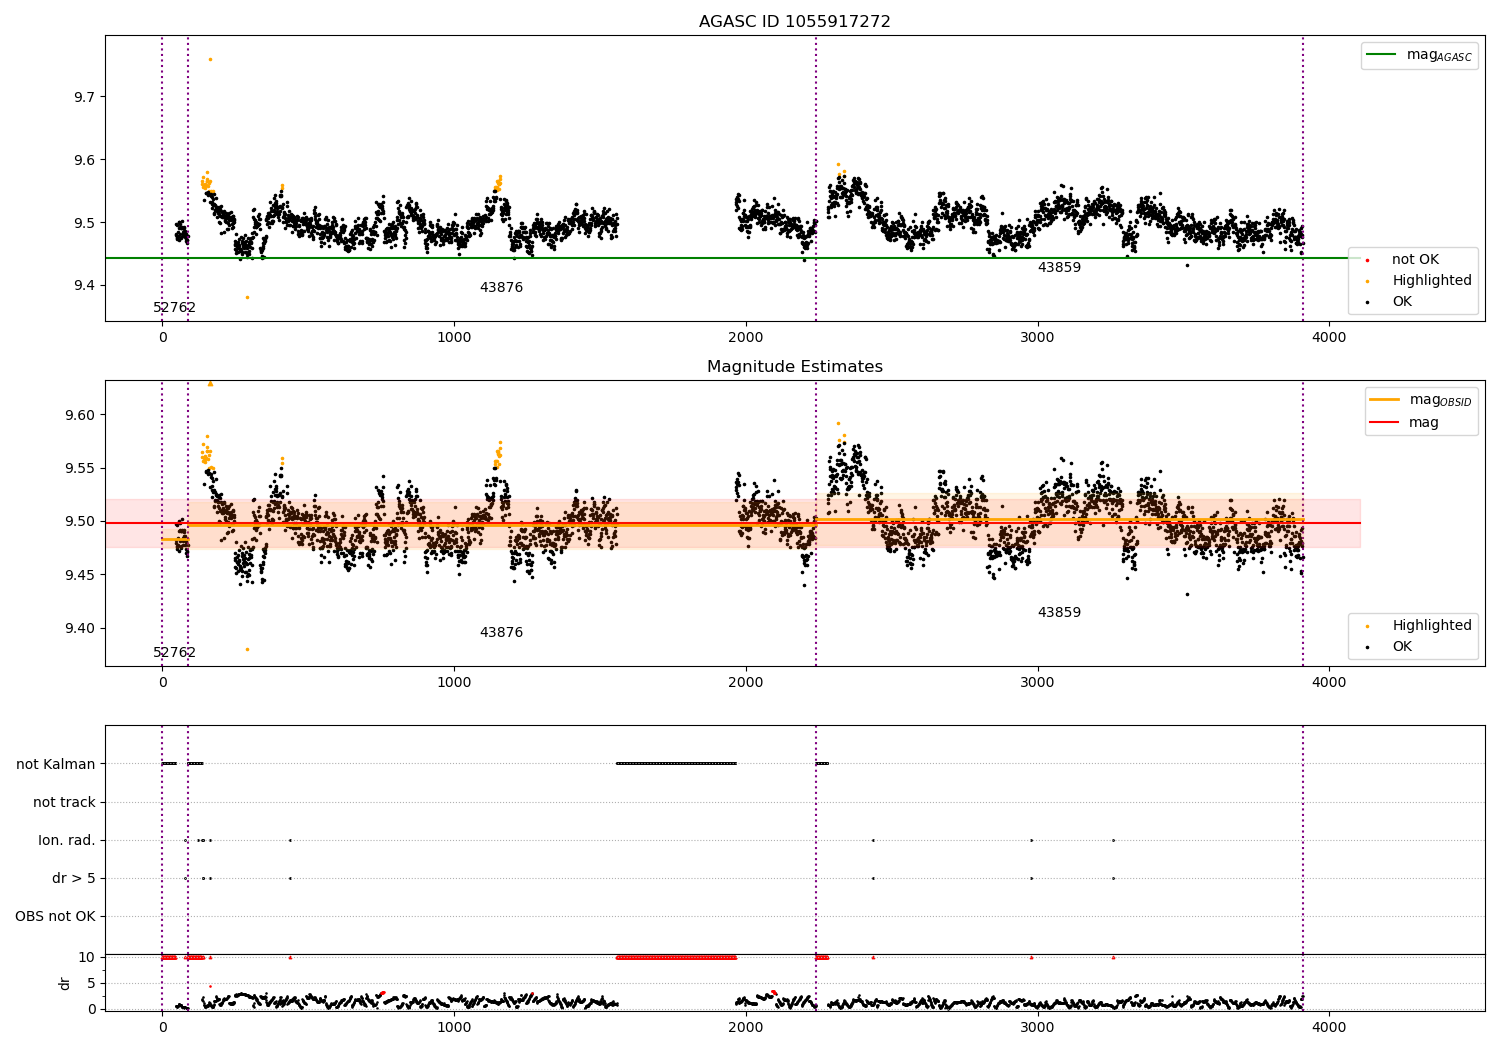Click x-axis tick 3000 under the middle plot
The height and width of the screenshot is (1050, 1500).
tap(1037, 683)
